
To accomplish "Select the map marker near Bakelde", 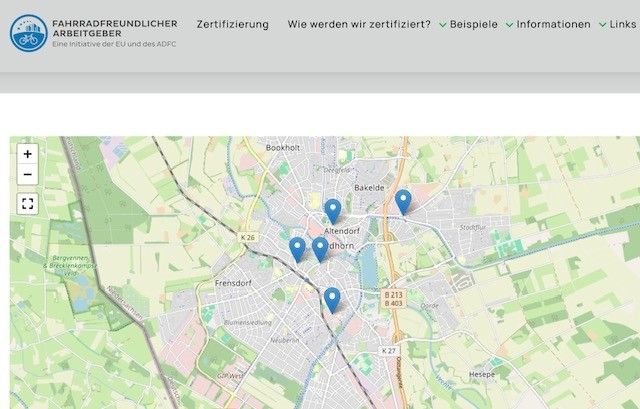I will tap(403, 202).
